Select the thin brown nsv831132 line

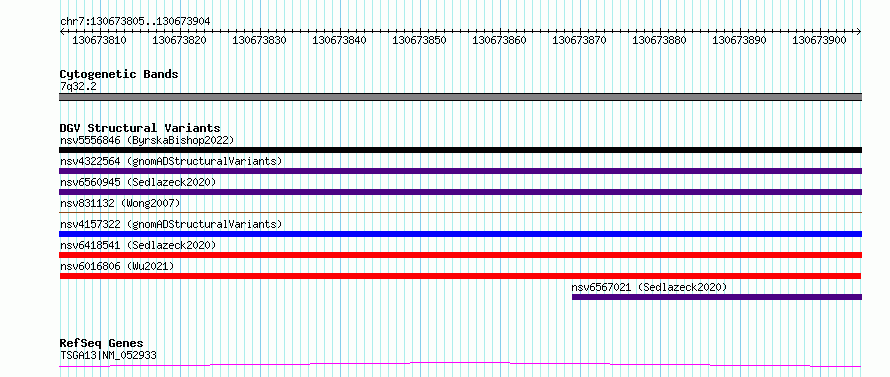(461, 212)
